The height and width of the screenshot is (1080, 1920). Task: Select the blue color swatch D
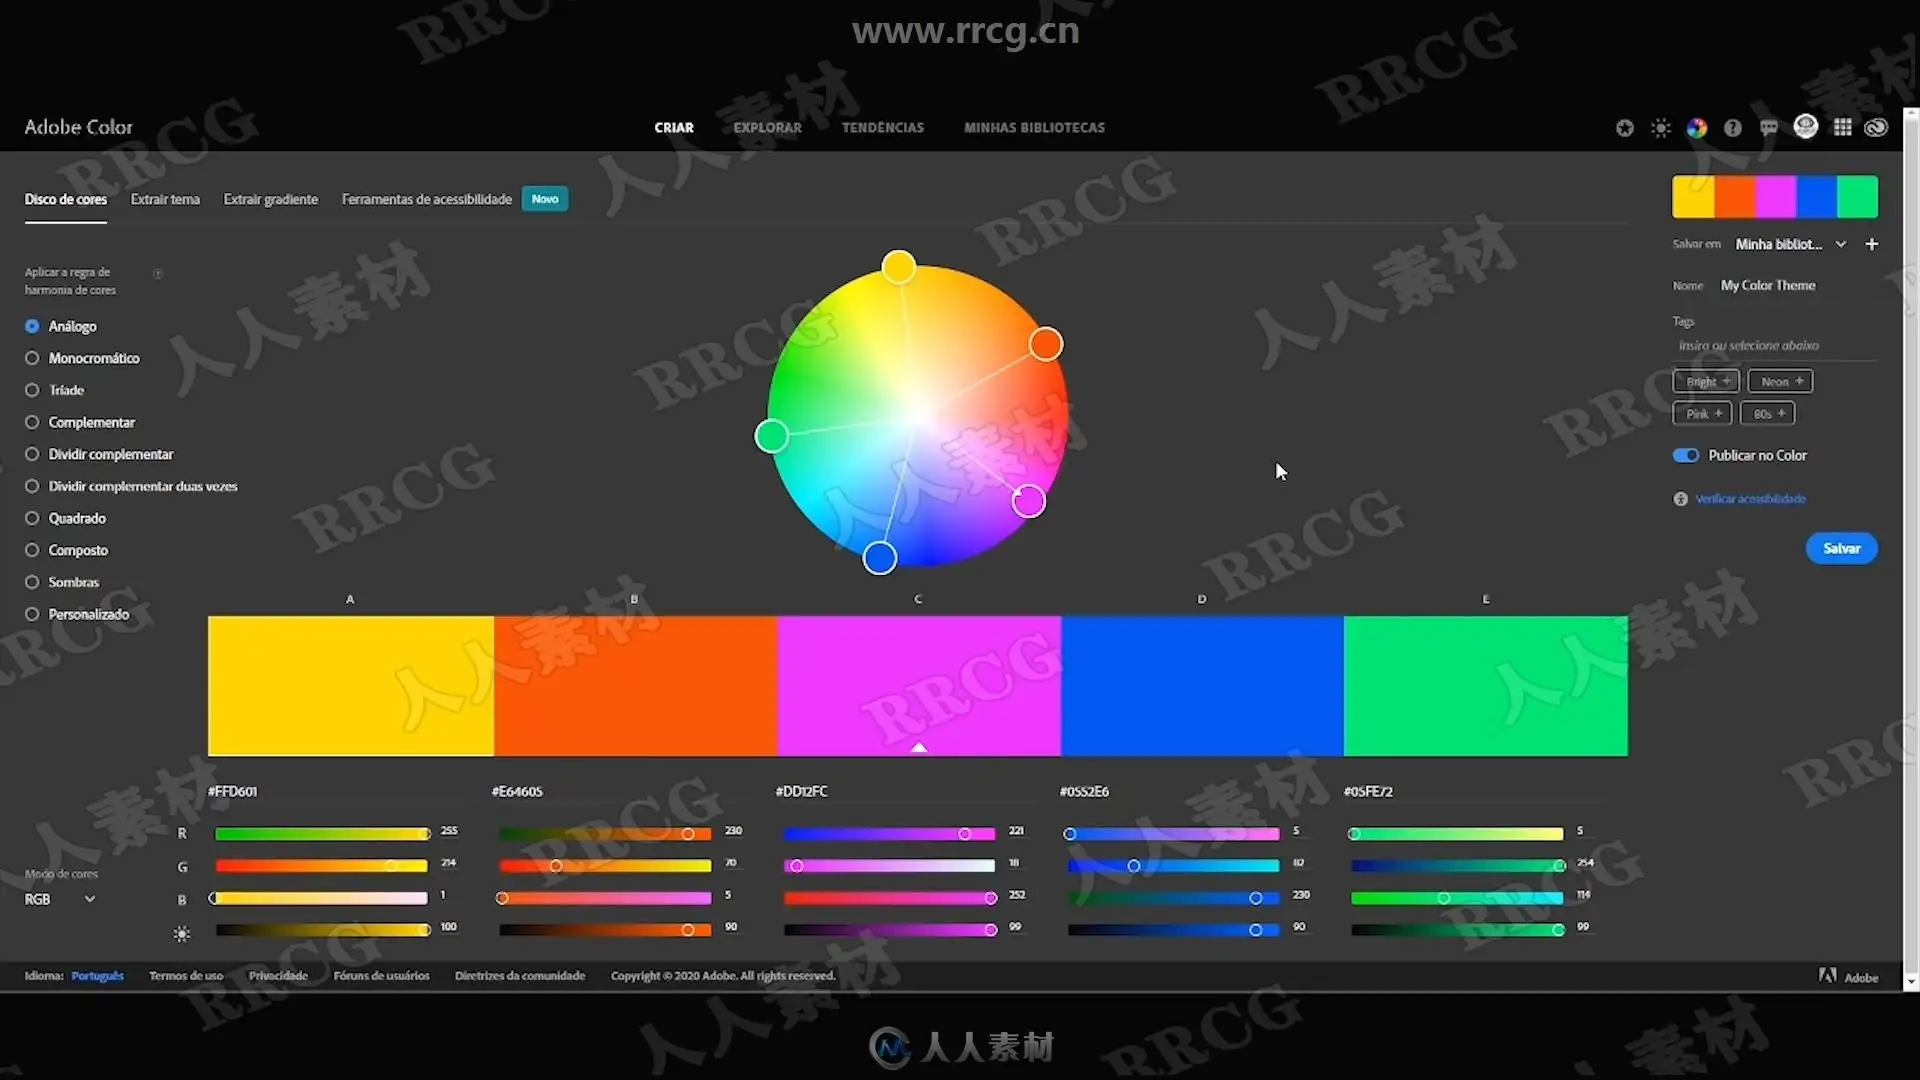coord(1201,685)
